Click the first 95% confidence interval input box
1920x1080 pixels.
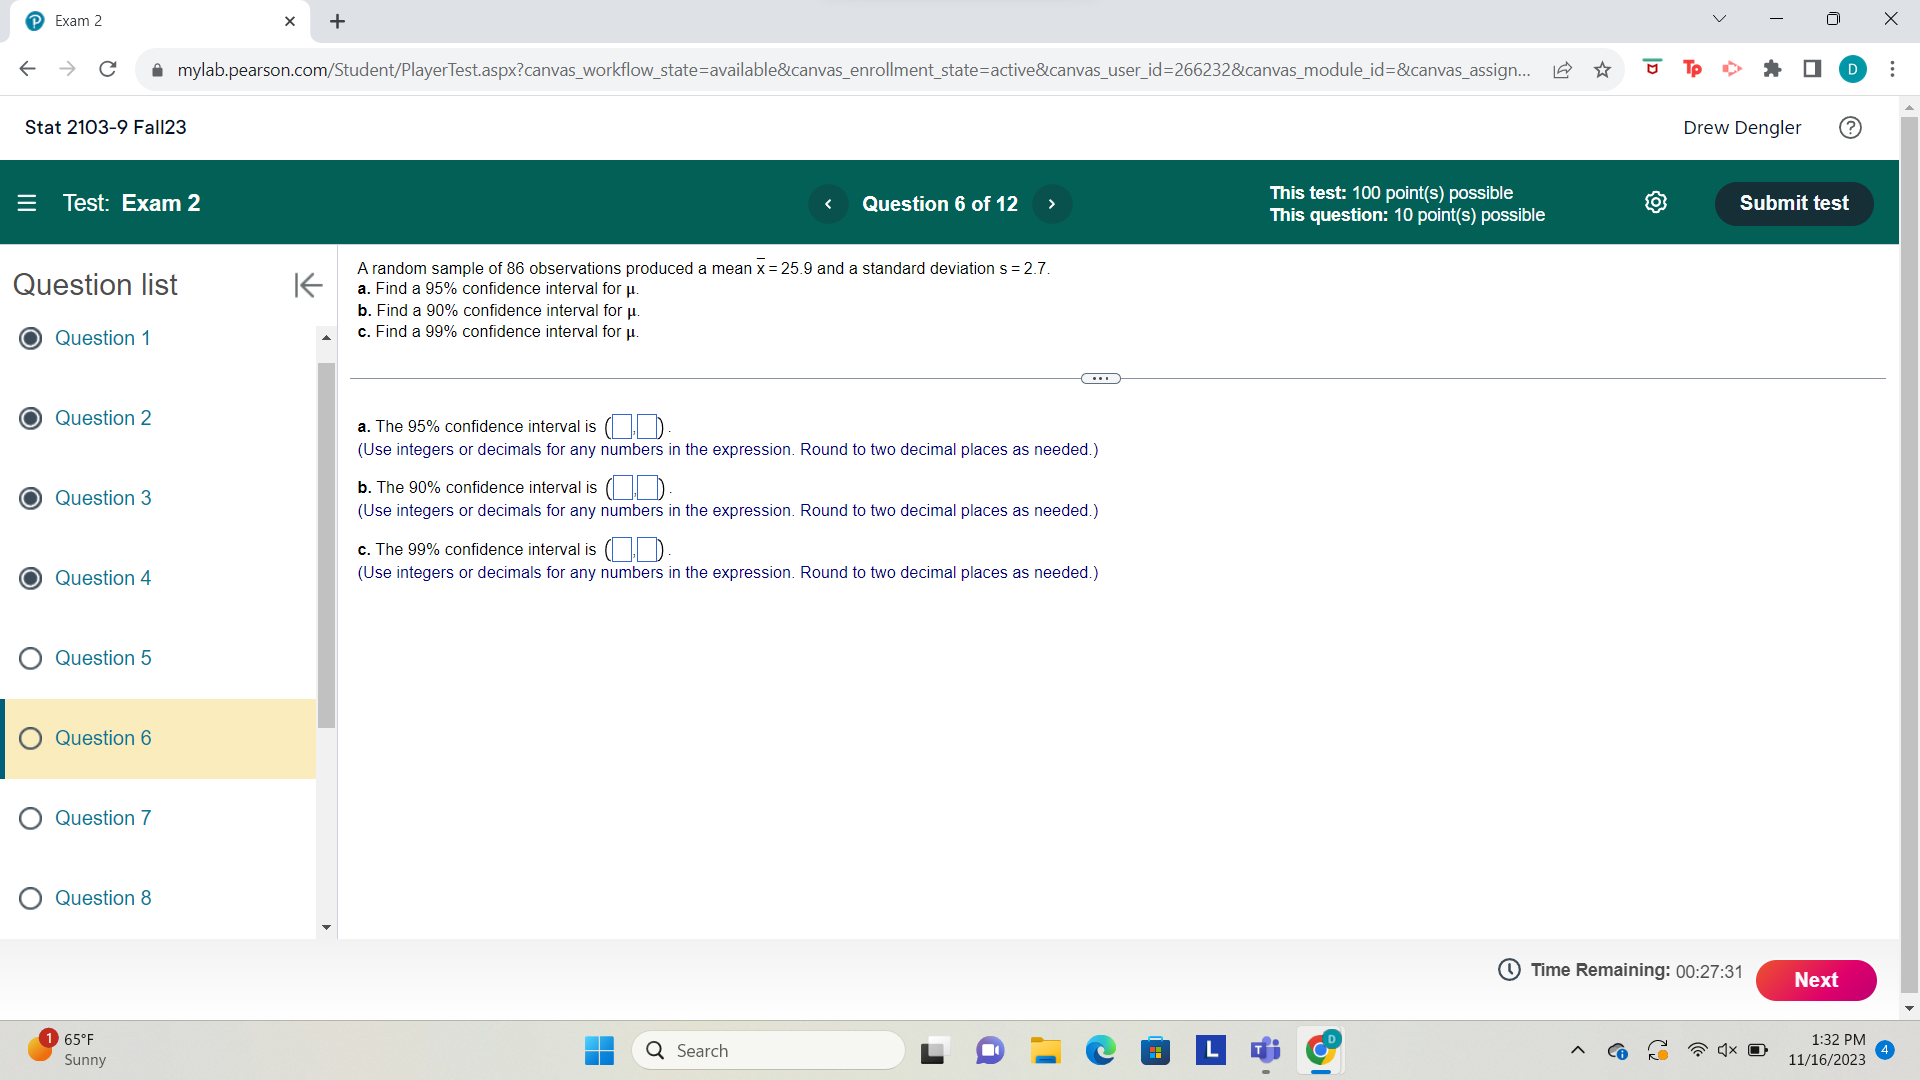click(620, 426)
